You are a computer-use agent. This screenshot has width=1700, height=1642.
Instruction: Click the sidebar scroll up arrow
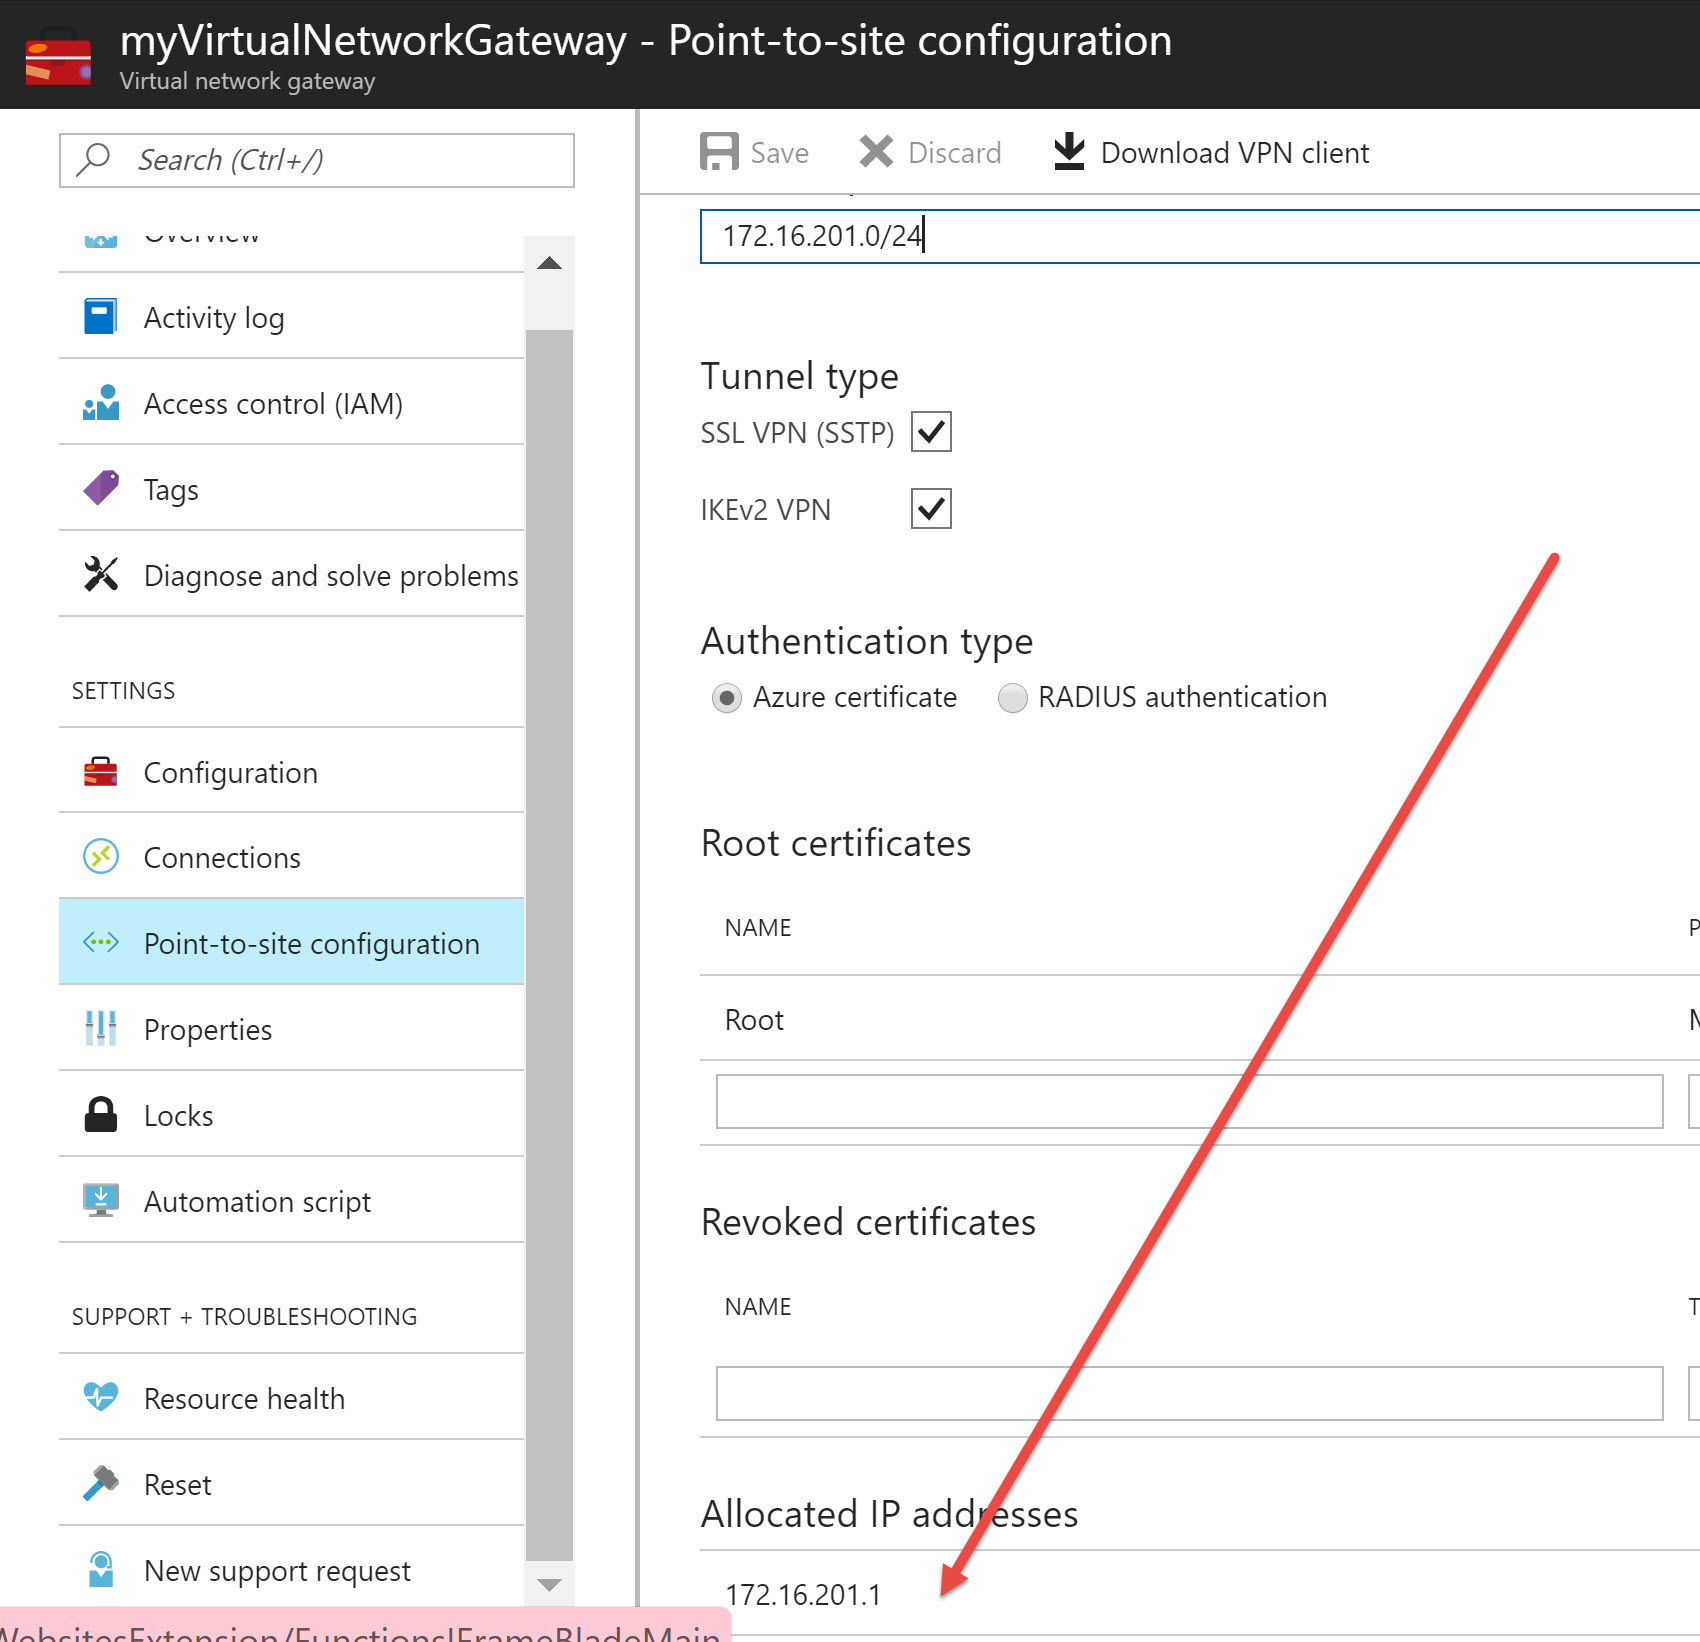549,263
